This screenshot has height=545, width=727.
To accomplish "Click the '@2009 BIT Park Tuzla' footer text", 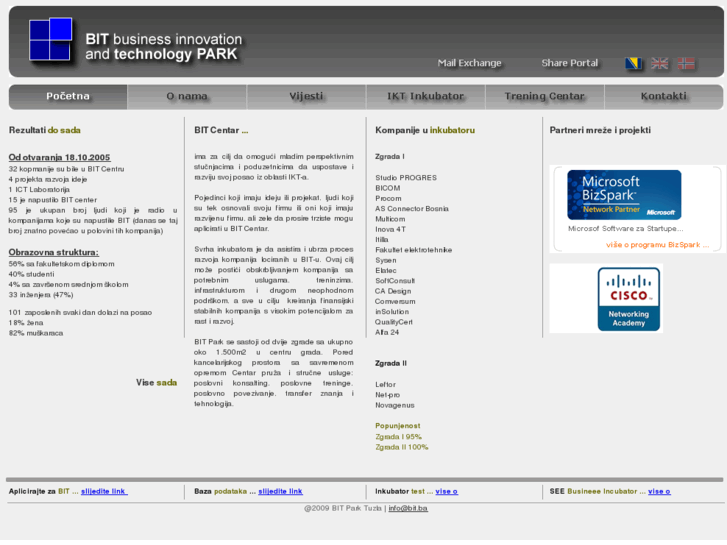I will coord(343,508).
